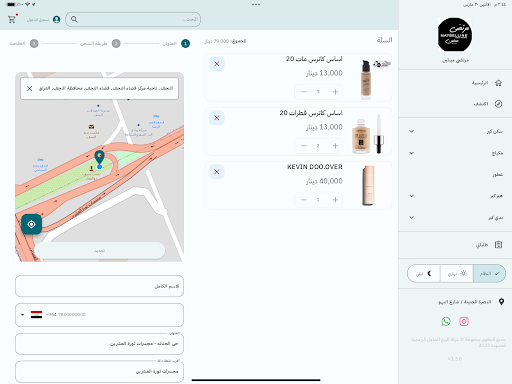Switch theme to night mode
This screenshot has height=384, width=512.
[x=424, y=274]
